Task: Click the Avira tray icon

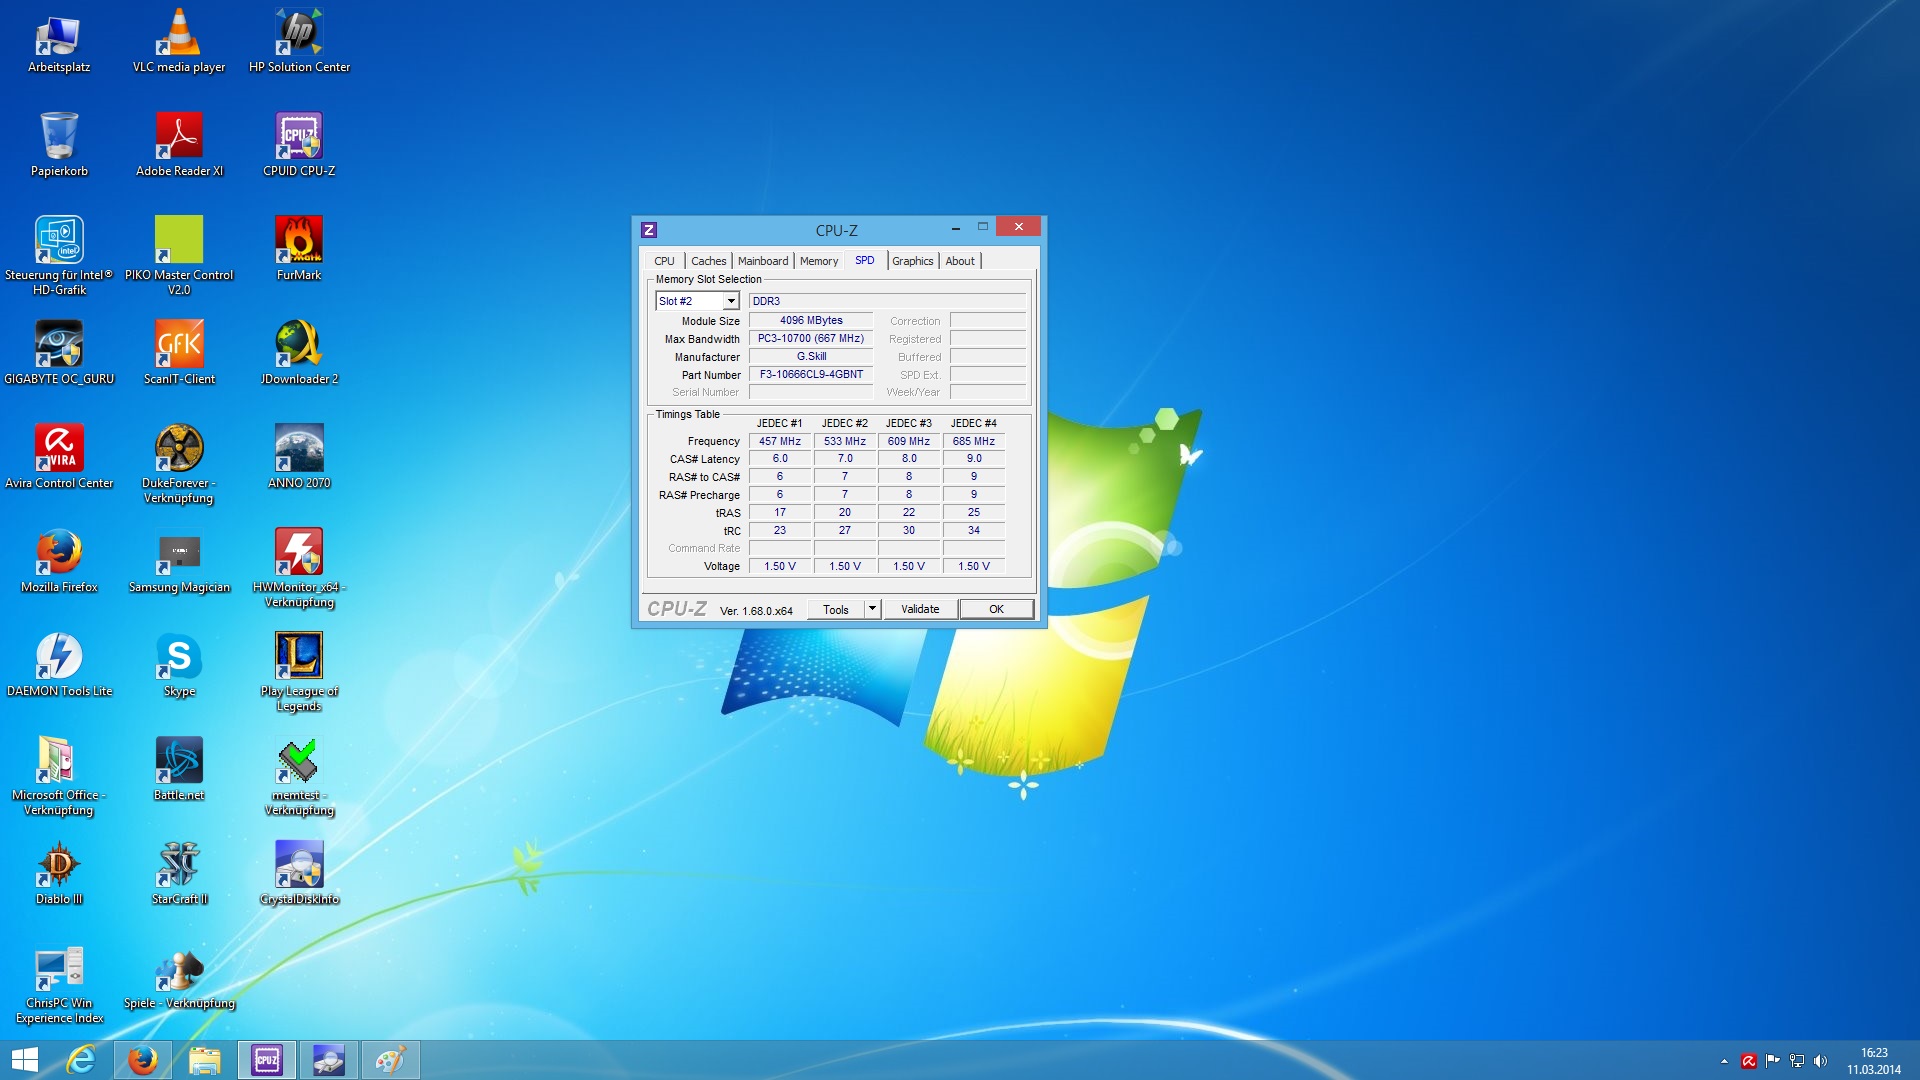Action: [x=1748, y=1061]
